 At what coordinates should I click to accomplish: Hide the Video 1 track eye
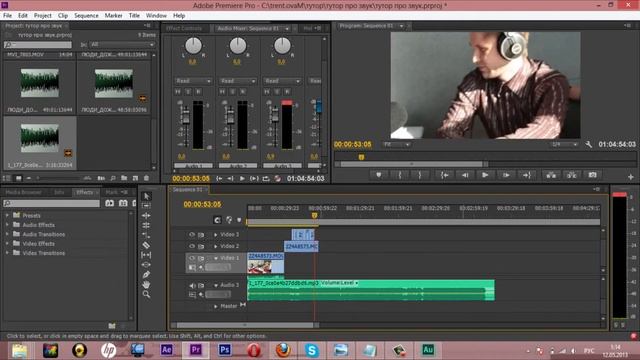tap(191, 258)
